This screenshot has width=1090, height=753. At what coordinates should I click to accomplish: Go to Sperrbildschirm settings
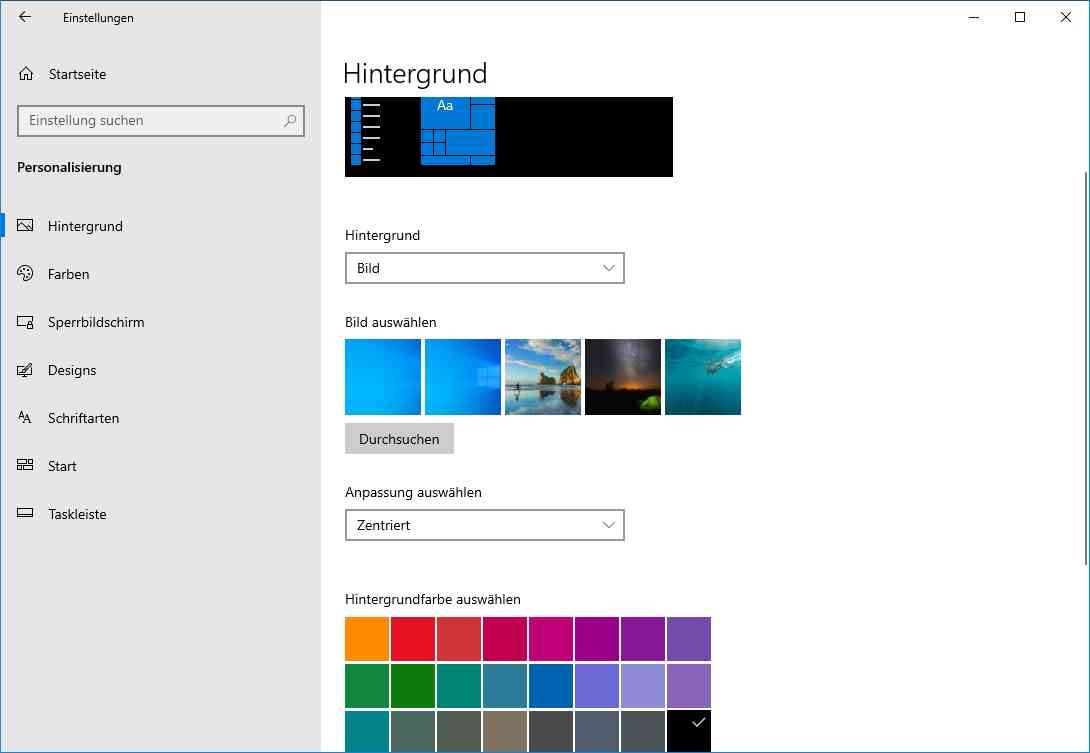point(161,322)
